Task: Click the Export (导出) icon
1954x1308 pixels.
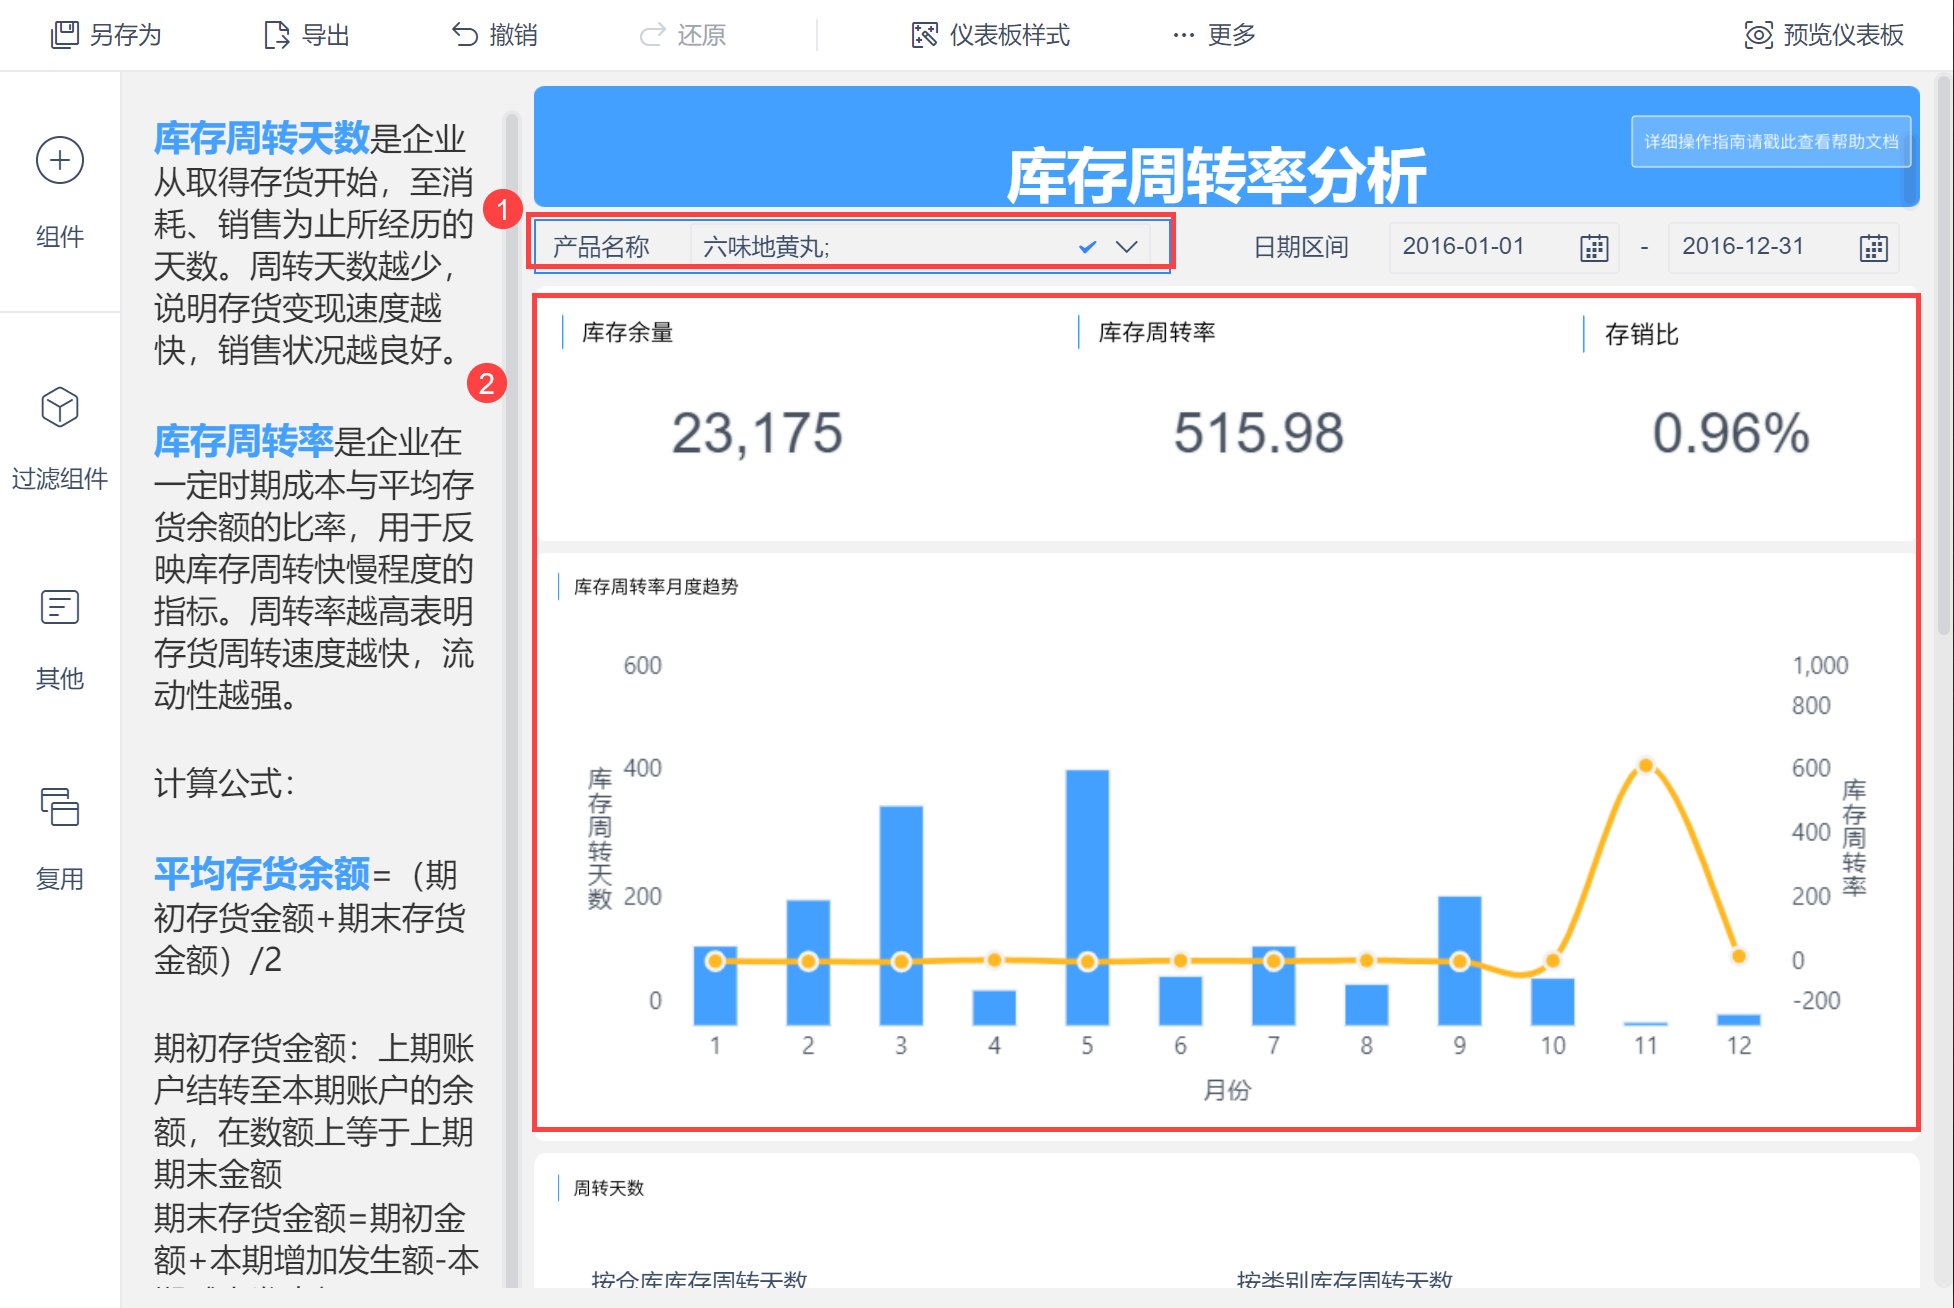Action: (276, 35)
